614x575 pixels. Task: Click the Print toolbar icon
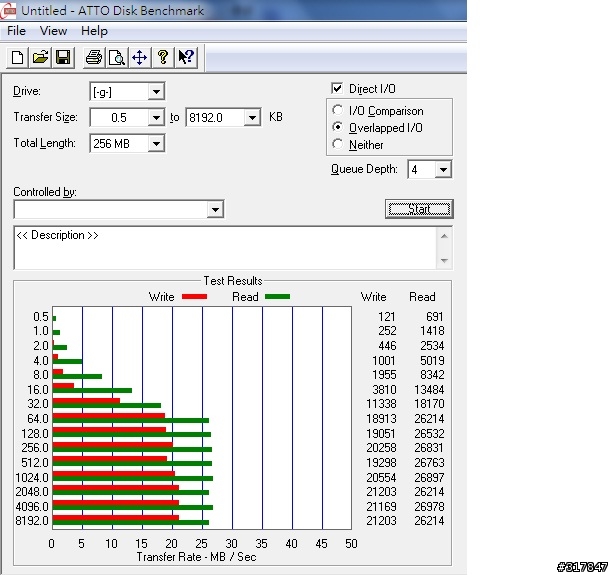point(94,58)
